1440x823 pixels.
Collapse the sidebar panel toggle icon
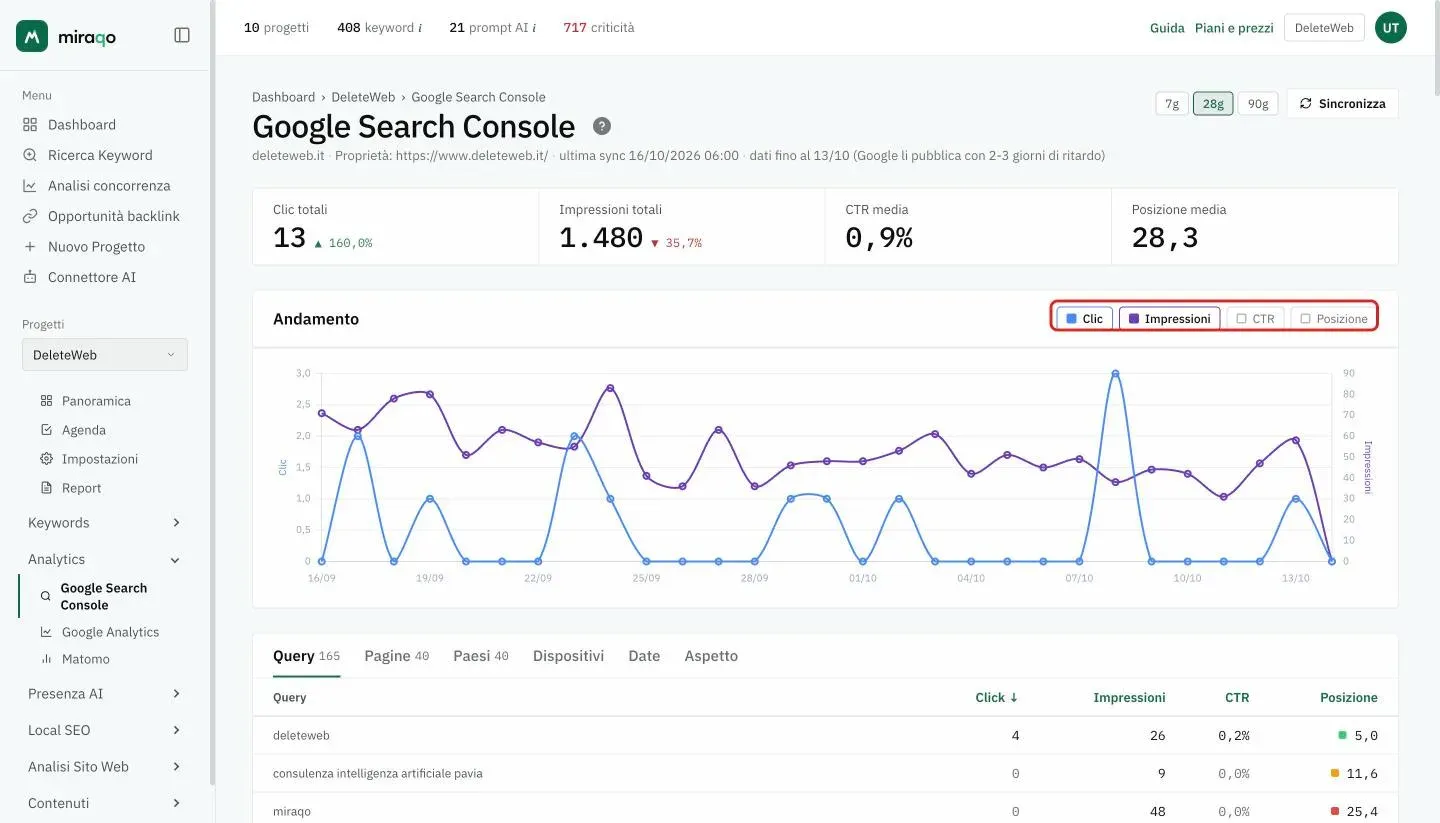pos(182,35)
